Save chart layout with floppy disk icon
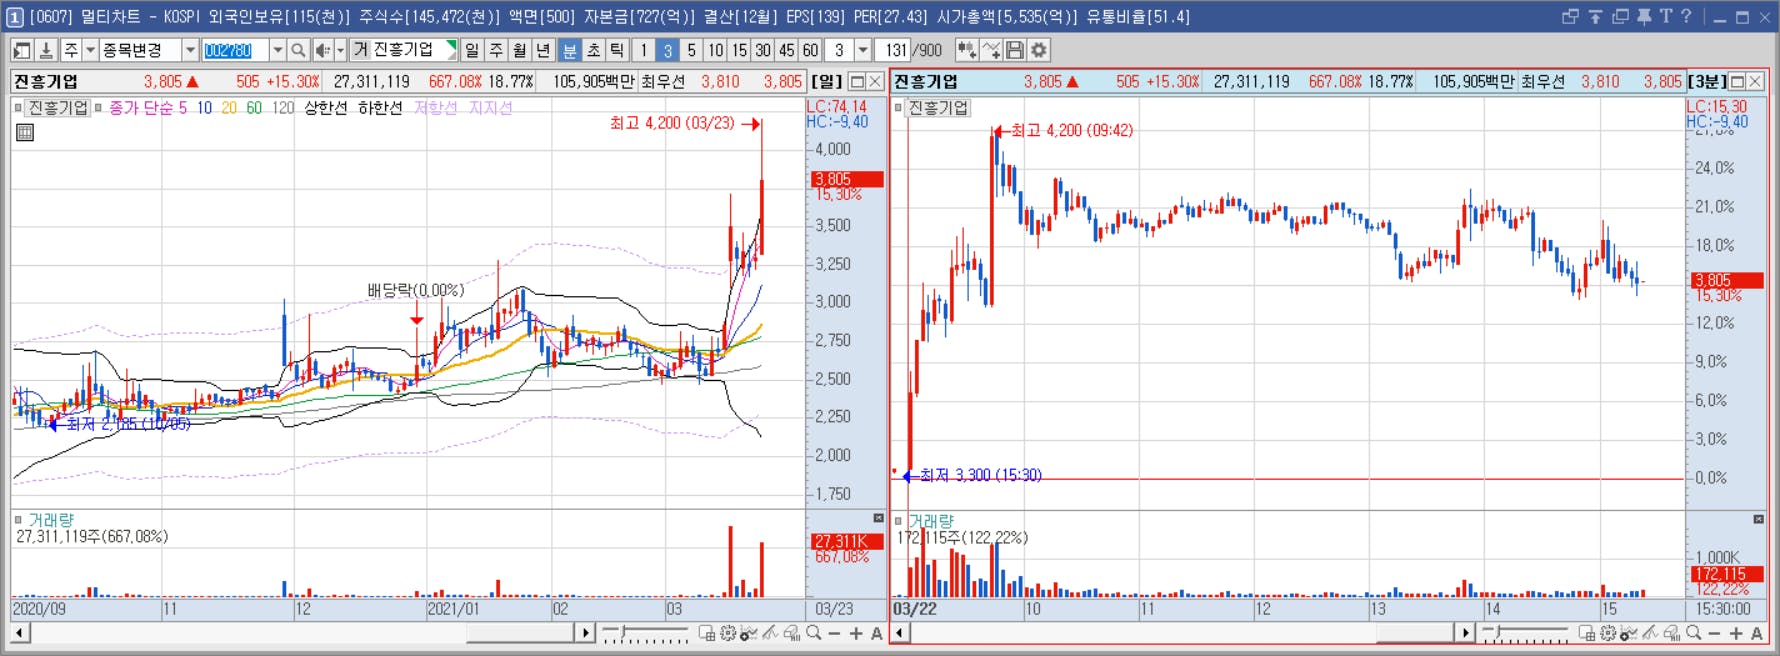Viewport: 1780px width, 656px height. click(x=1015, y=50)
